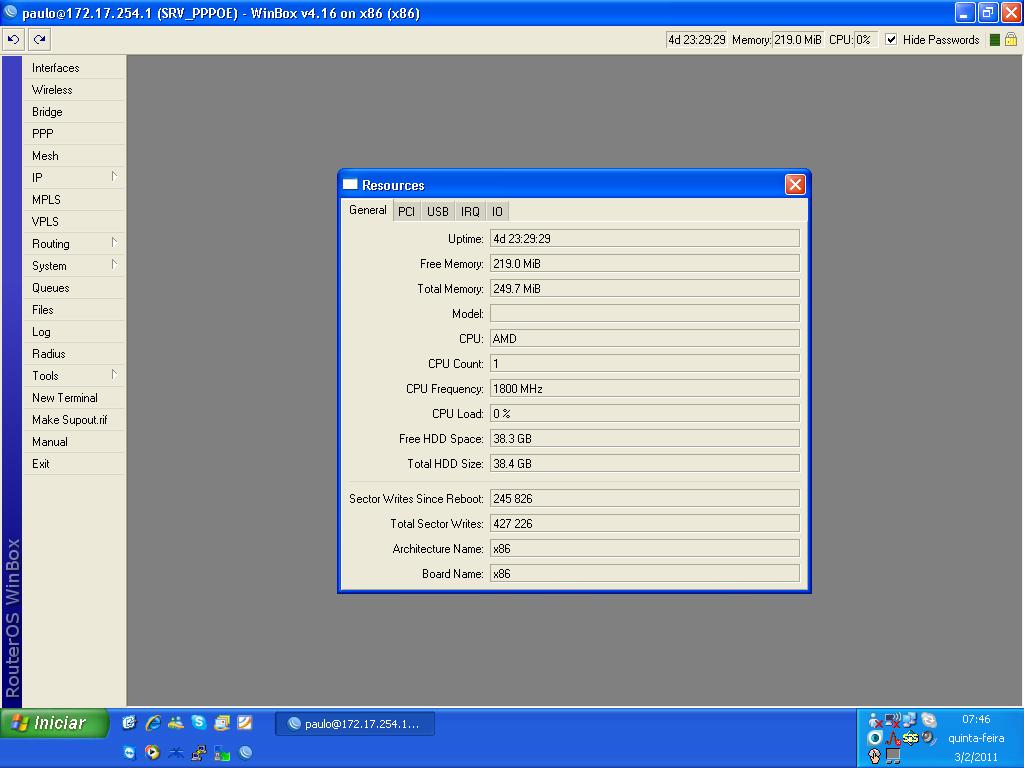1024x768 pixels.
Task: Open the VPLS menu
Action: pyautogui.click(x=74, y=222)
